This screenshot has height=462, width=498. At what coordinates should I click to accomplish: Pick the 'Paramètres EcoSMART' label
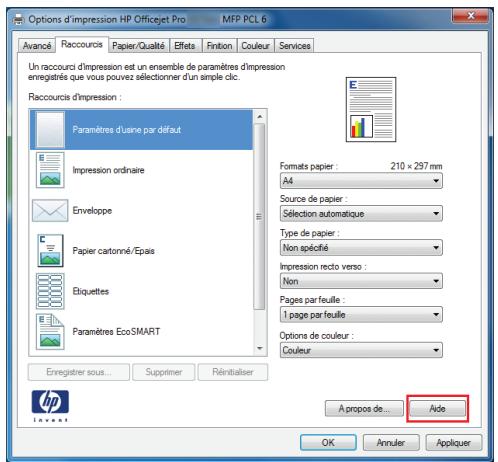pos(116,332)
